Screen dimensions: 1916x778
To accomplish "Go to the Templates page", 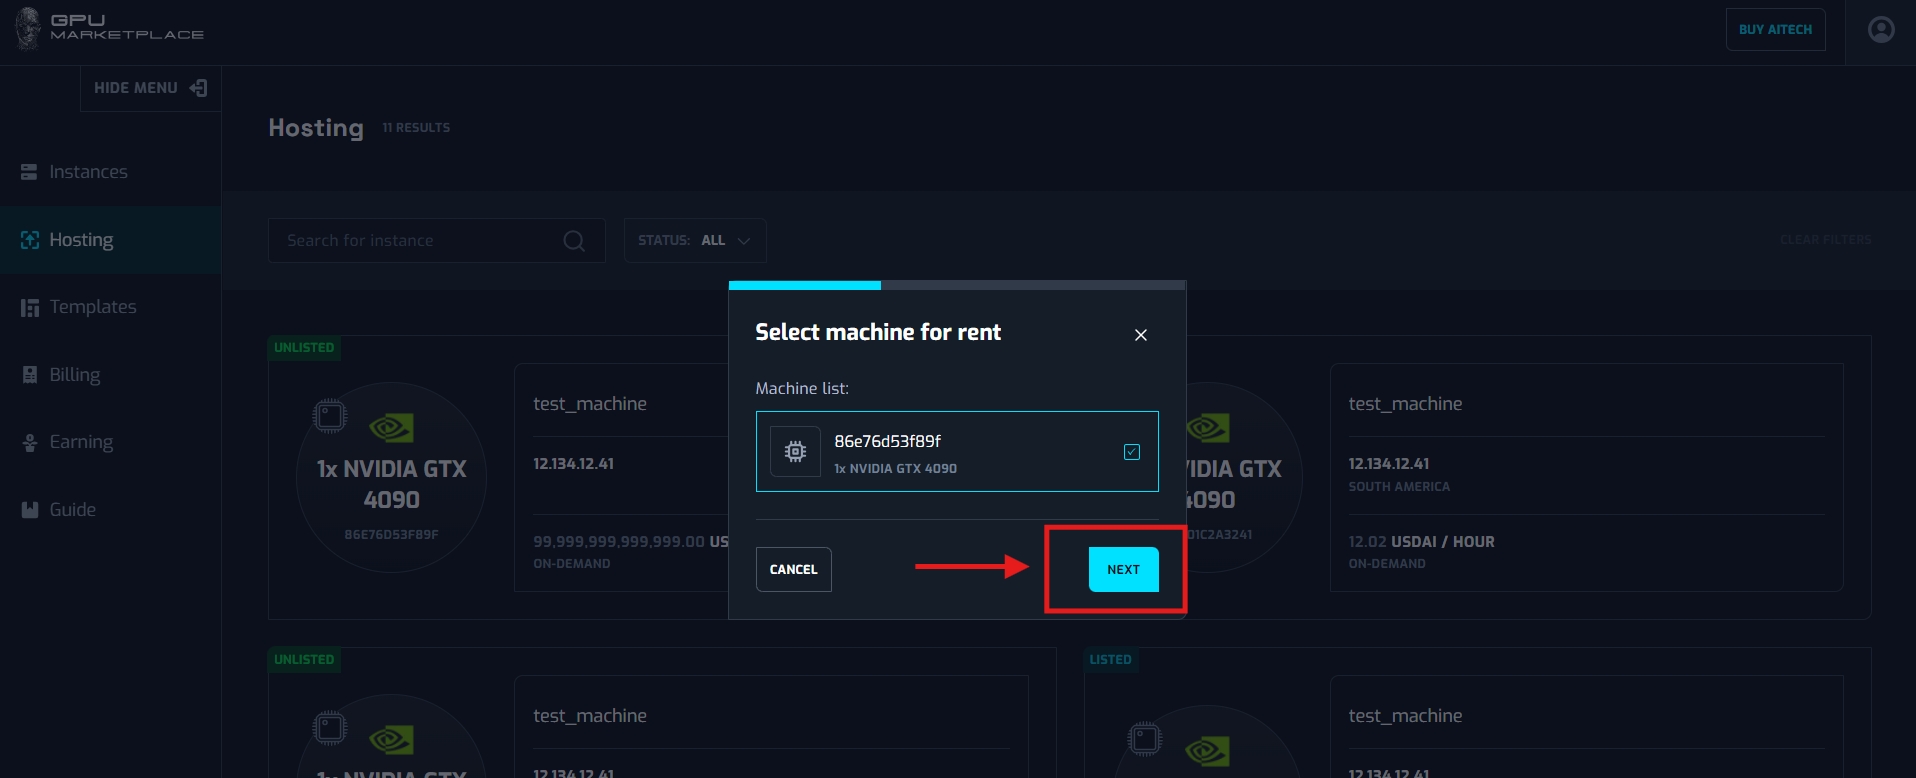I will point(92,307).
